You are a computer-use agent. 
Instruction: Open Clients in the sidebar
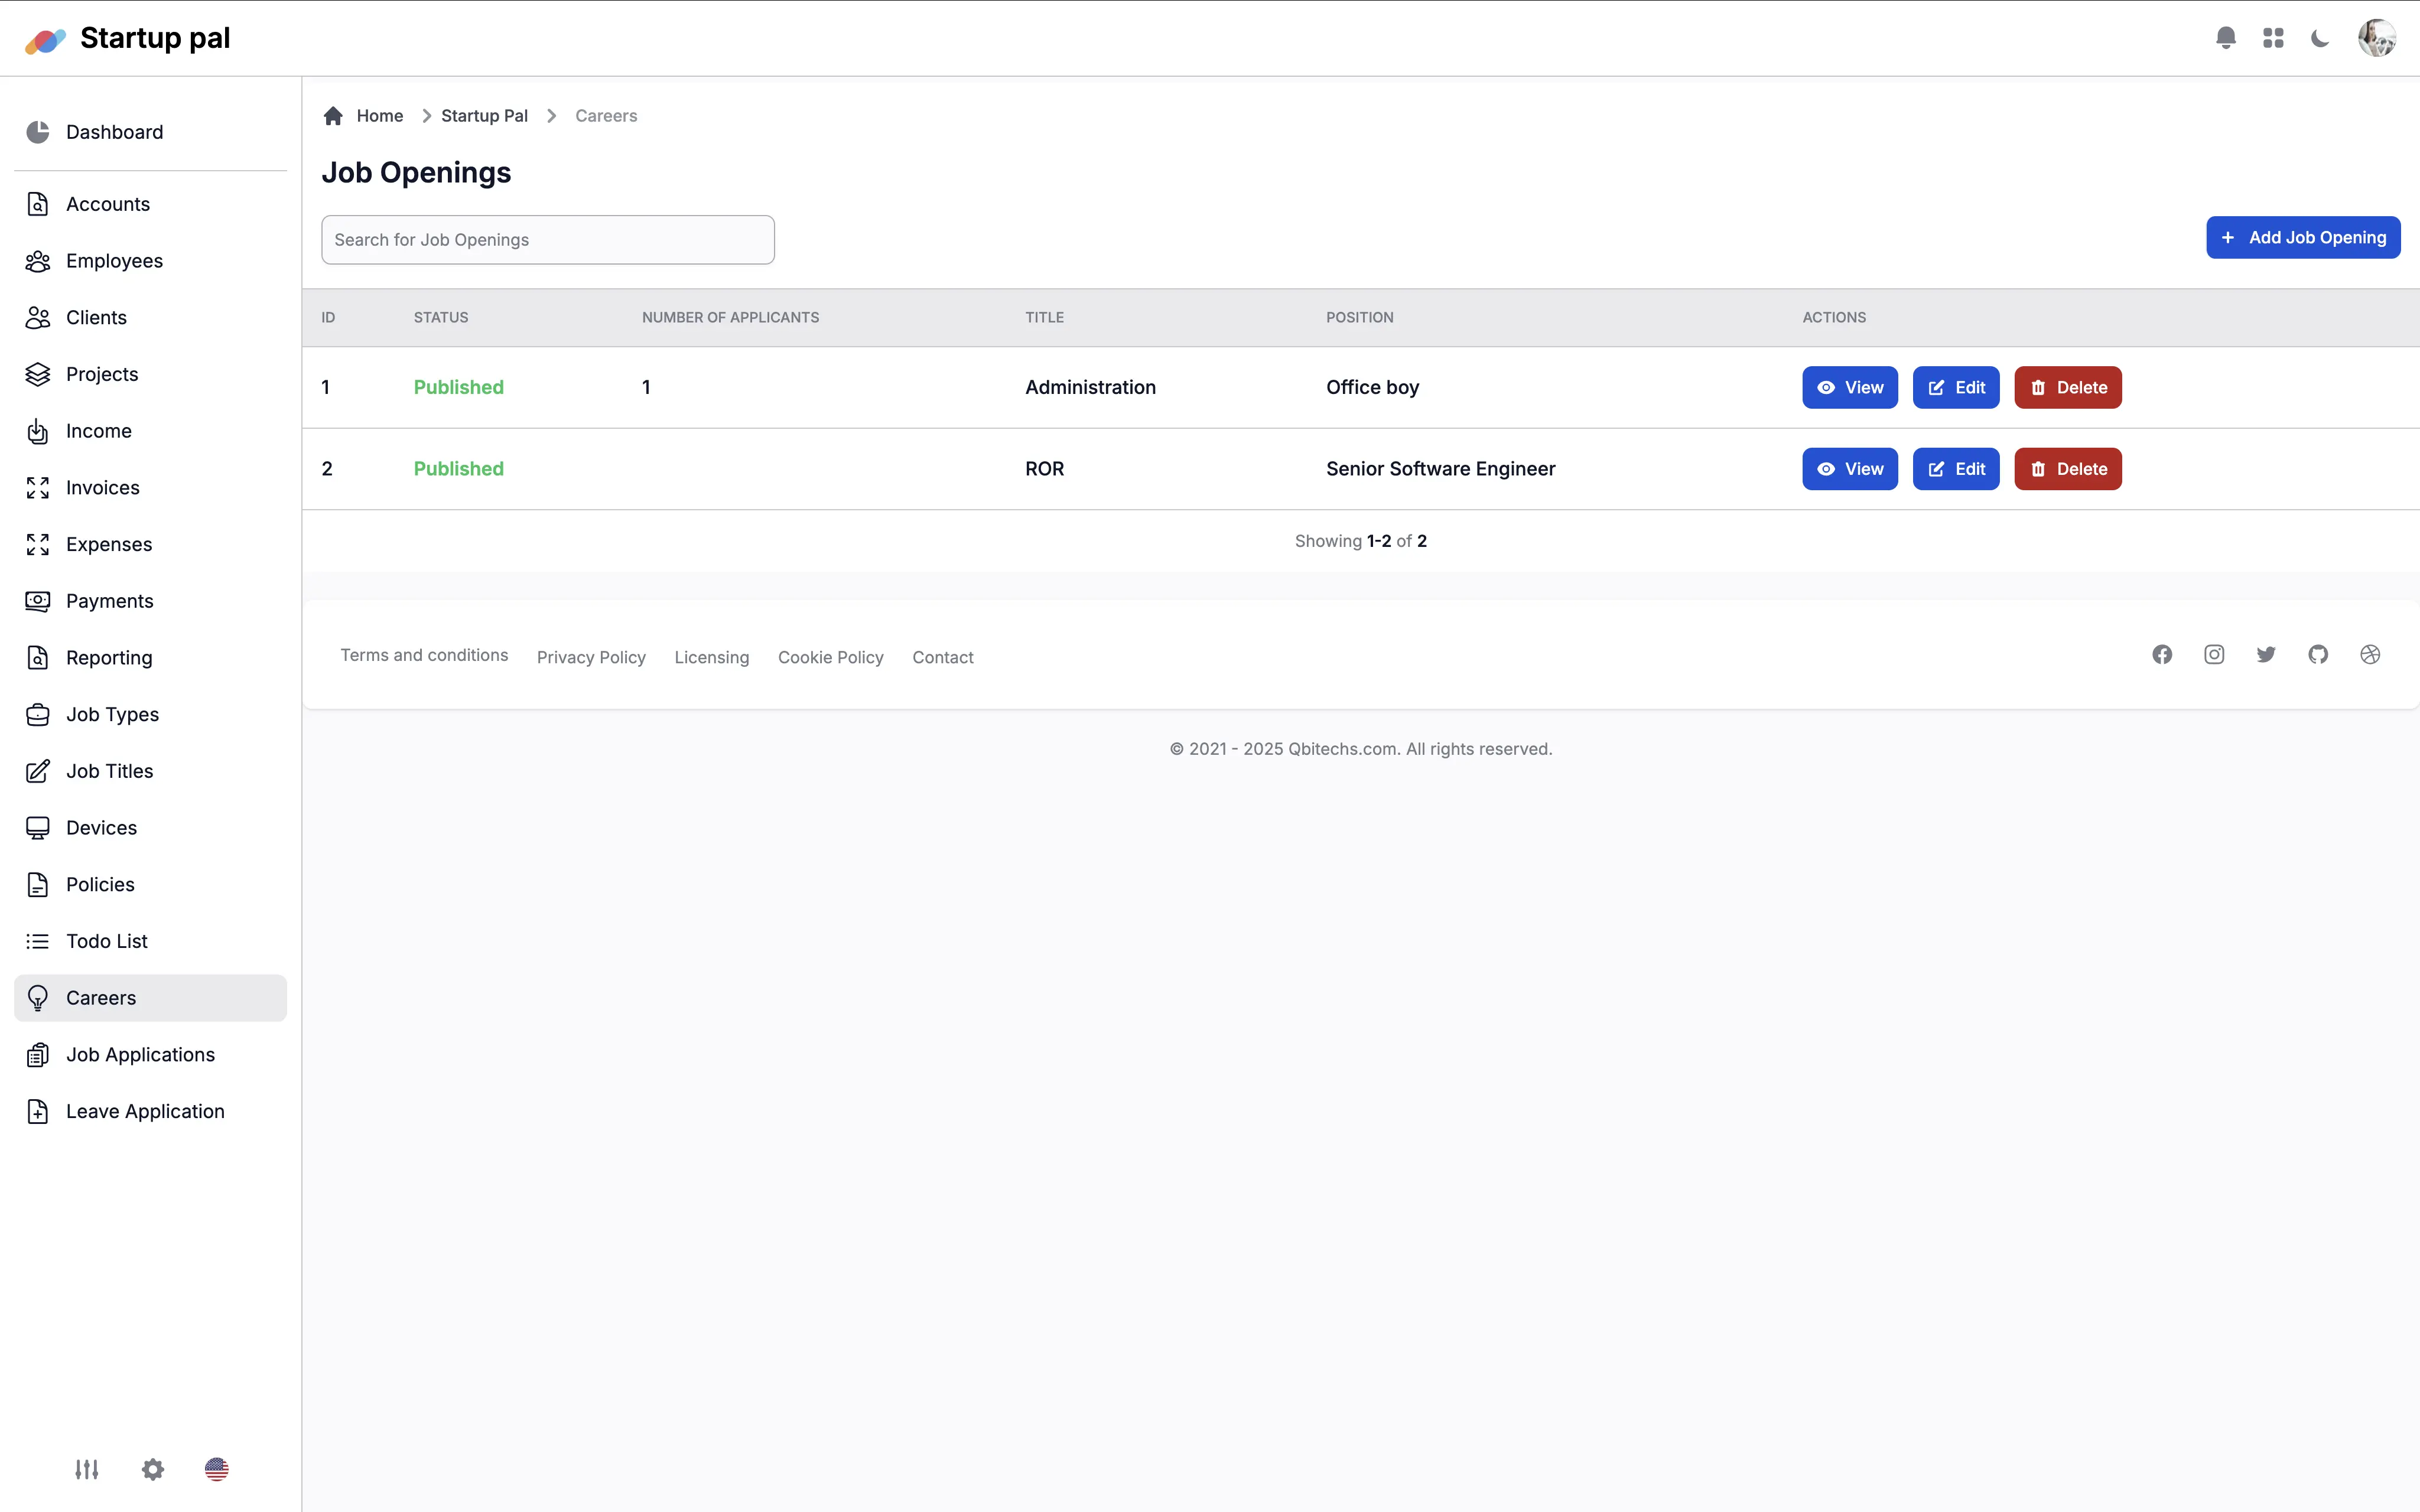point(150,318)
